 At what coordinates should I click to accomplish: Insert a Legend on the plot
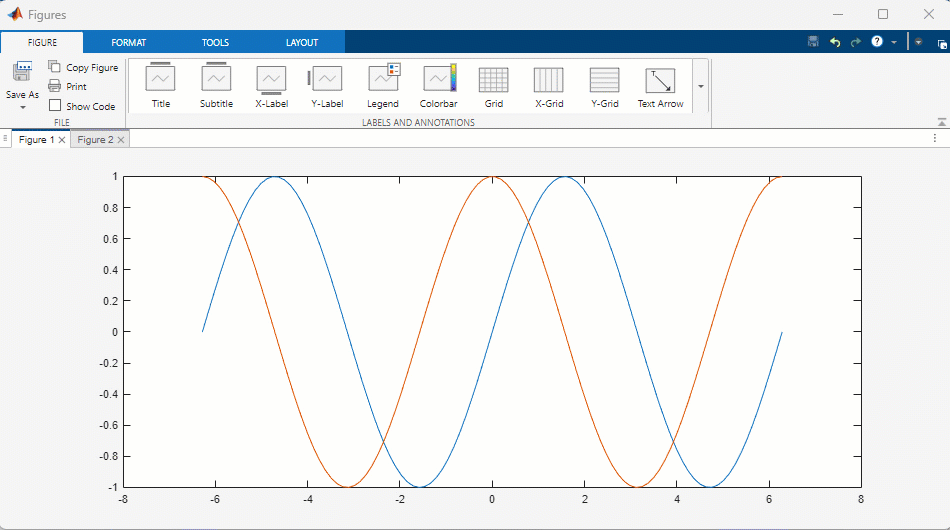383,85
